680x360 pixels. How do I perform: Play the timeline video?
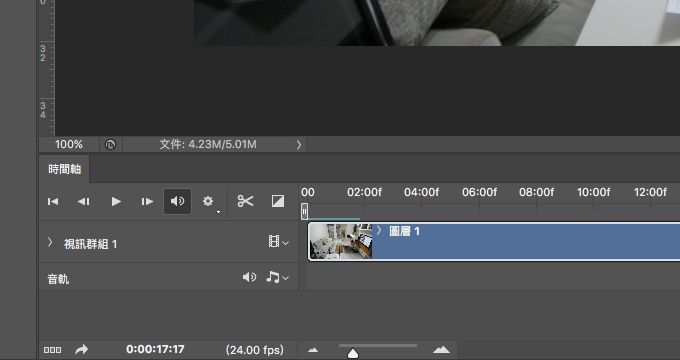(x=116, y=201)
